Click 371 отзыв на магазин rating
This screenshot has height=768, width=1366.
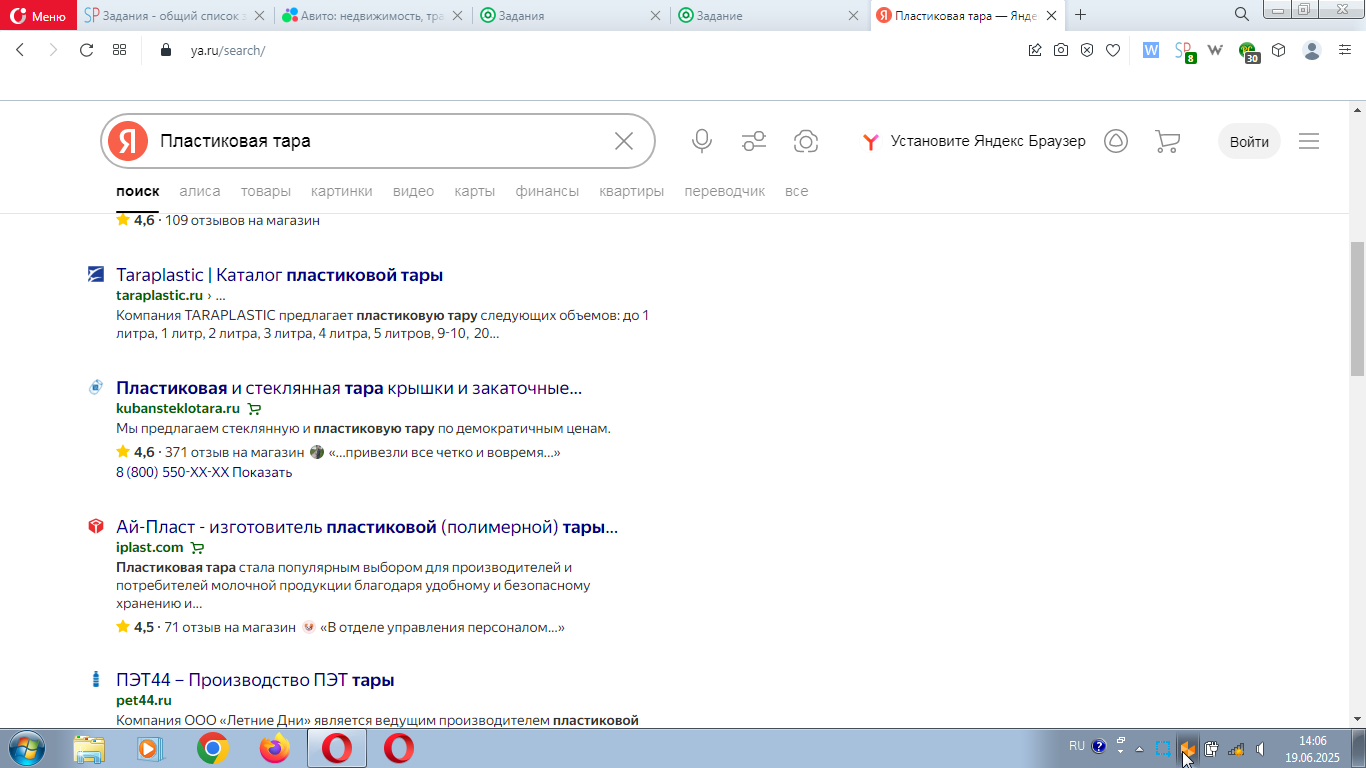click(x=234, y=452)
